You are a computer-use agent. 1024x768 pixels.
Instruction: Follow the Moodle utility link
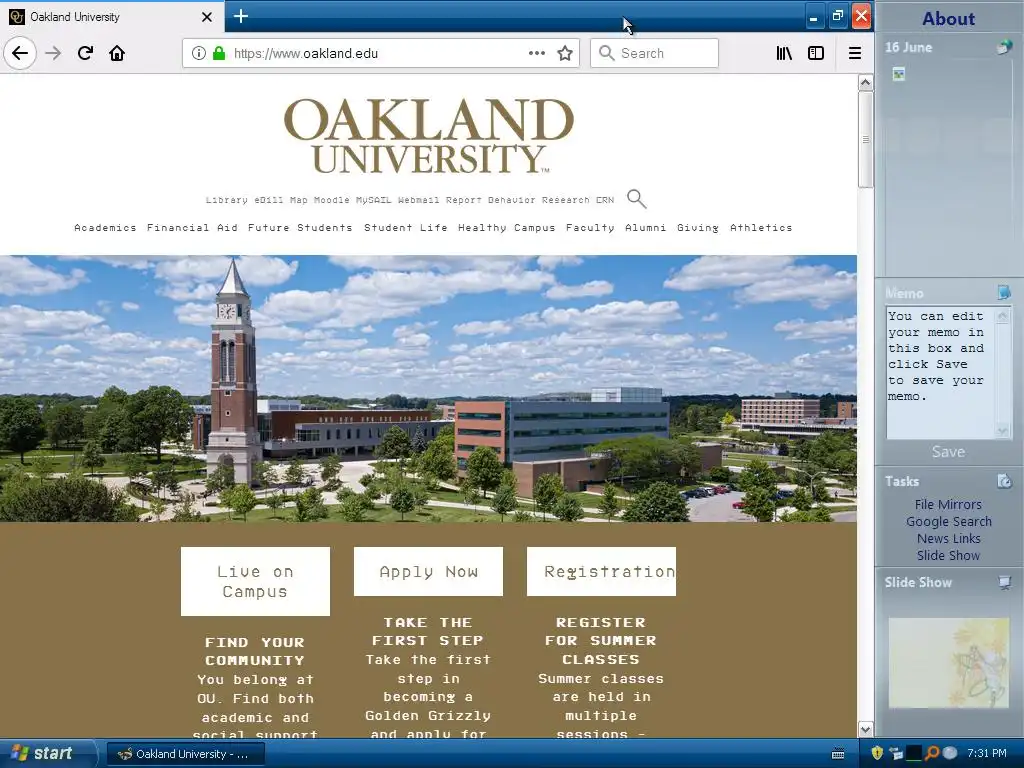tap(331, 200)
